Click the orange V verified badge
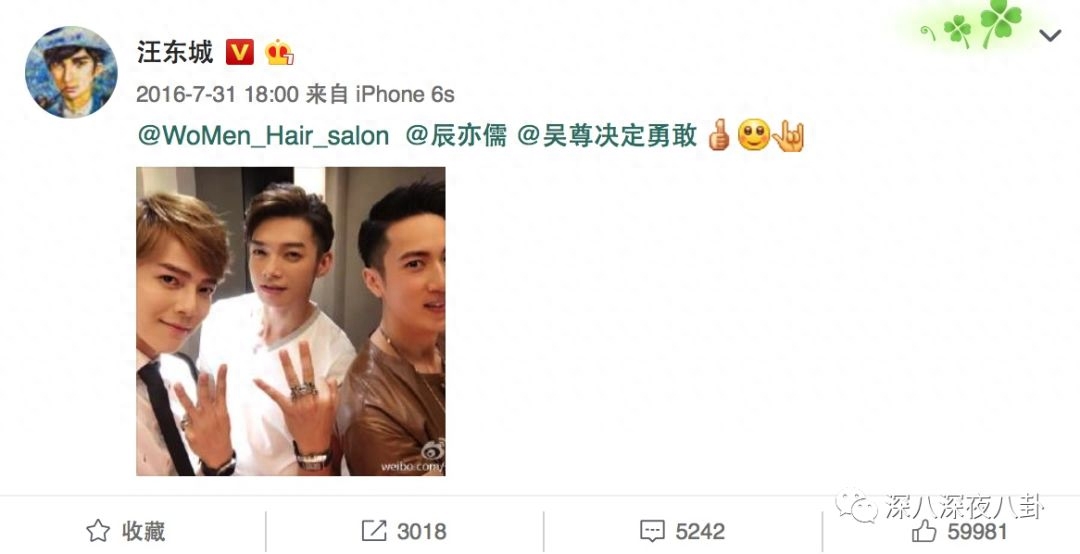Screen dimensions: 1080x554 [240, 52]
